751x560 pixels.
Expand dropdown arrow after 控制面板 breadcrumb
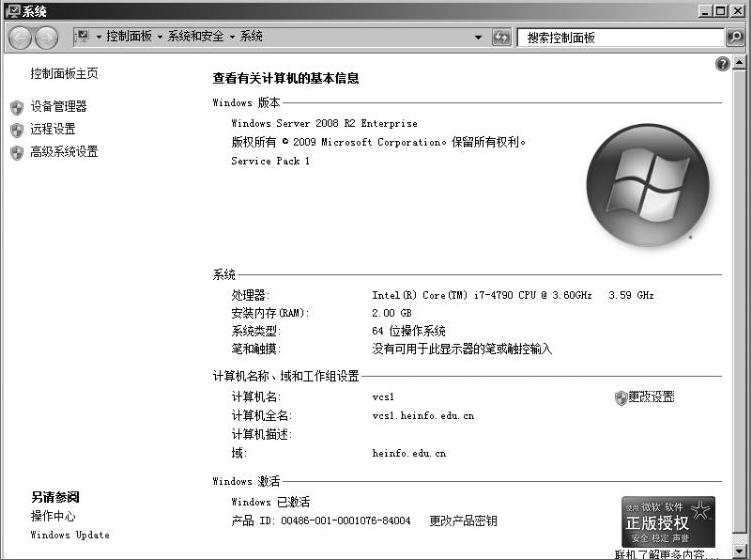pyautogui.click(x=159, y=37)
